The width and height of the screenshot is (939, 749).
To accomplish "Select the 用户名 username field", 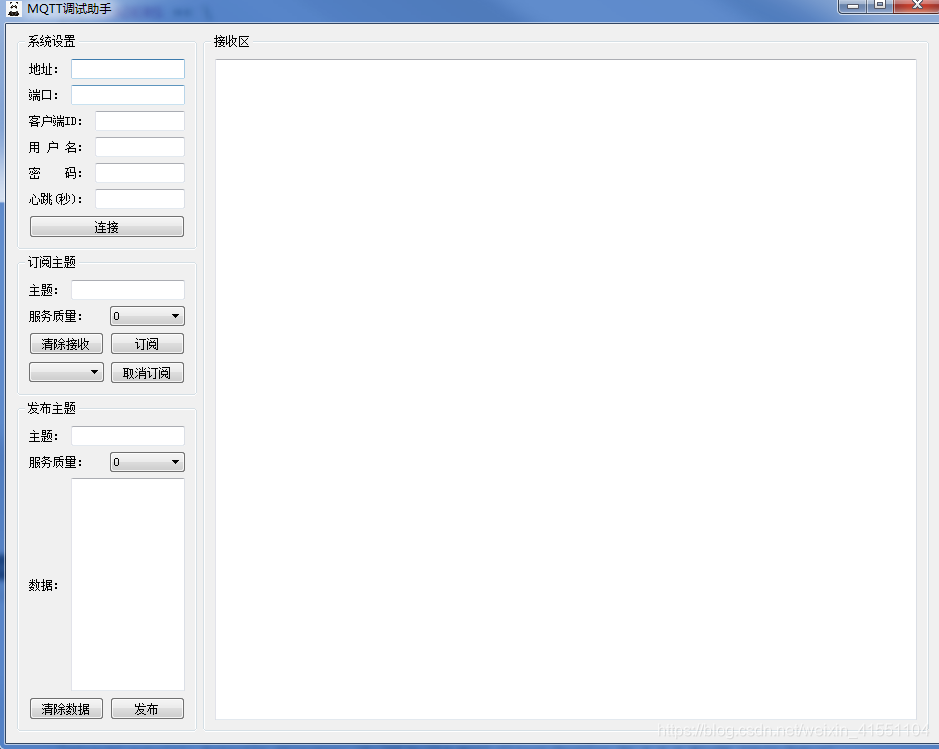I will [x=140, y=147].
